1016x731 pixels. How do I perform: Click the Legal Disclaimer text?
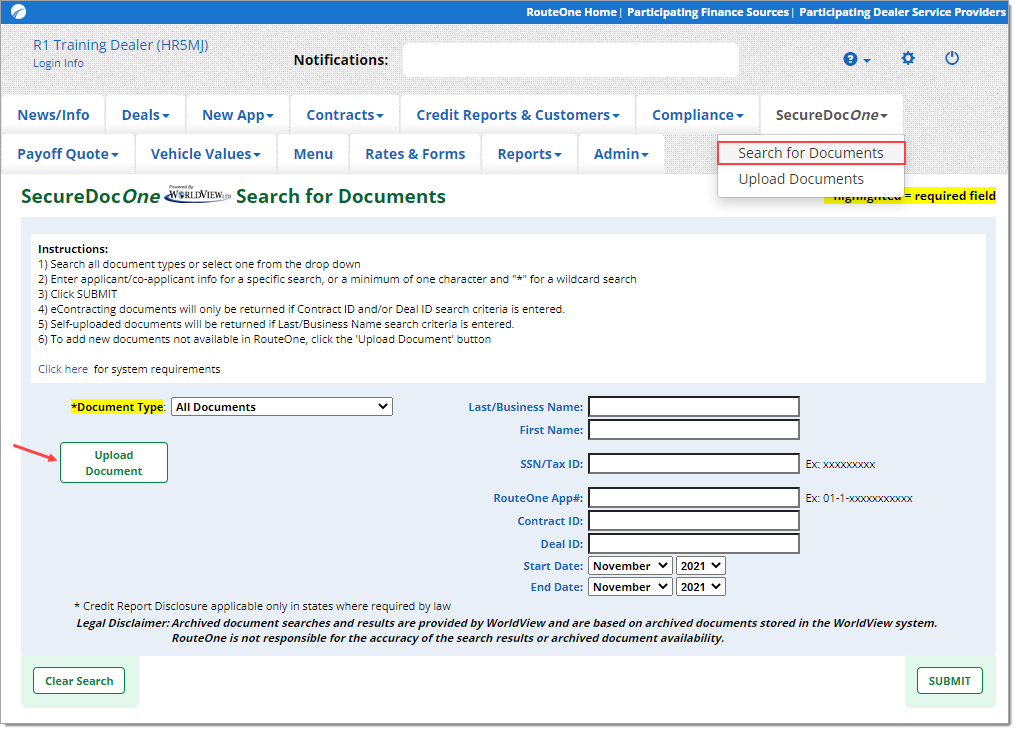[506, 631]
